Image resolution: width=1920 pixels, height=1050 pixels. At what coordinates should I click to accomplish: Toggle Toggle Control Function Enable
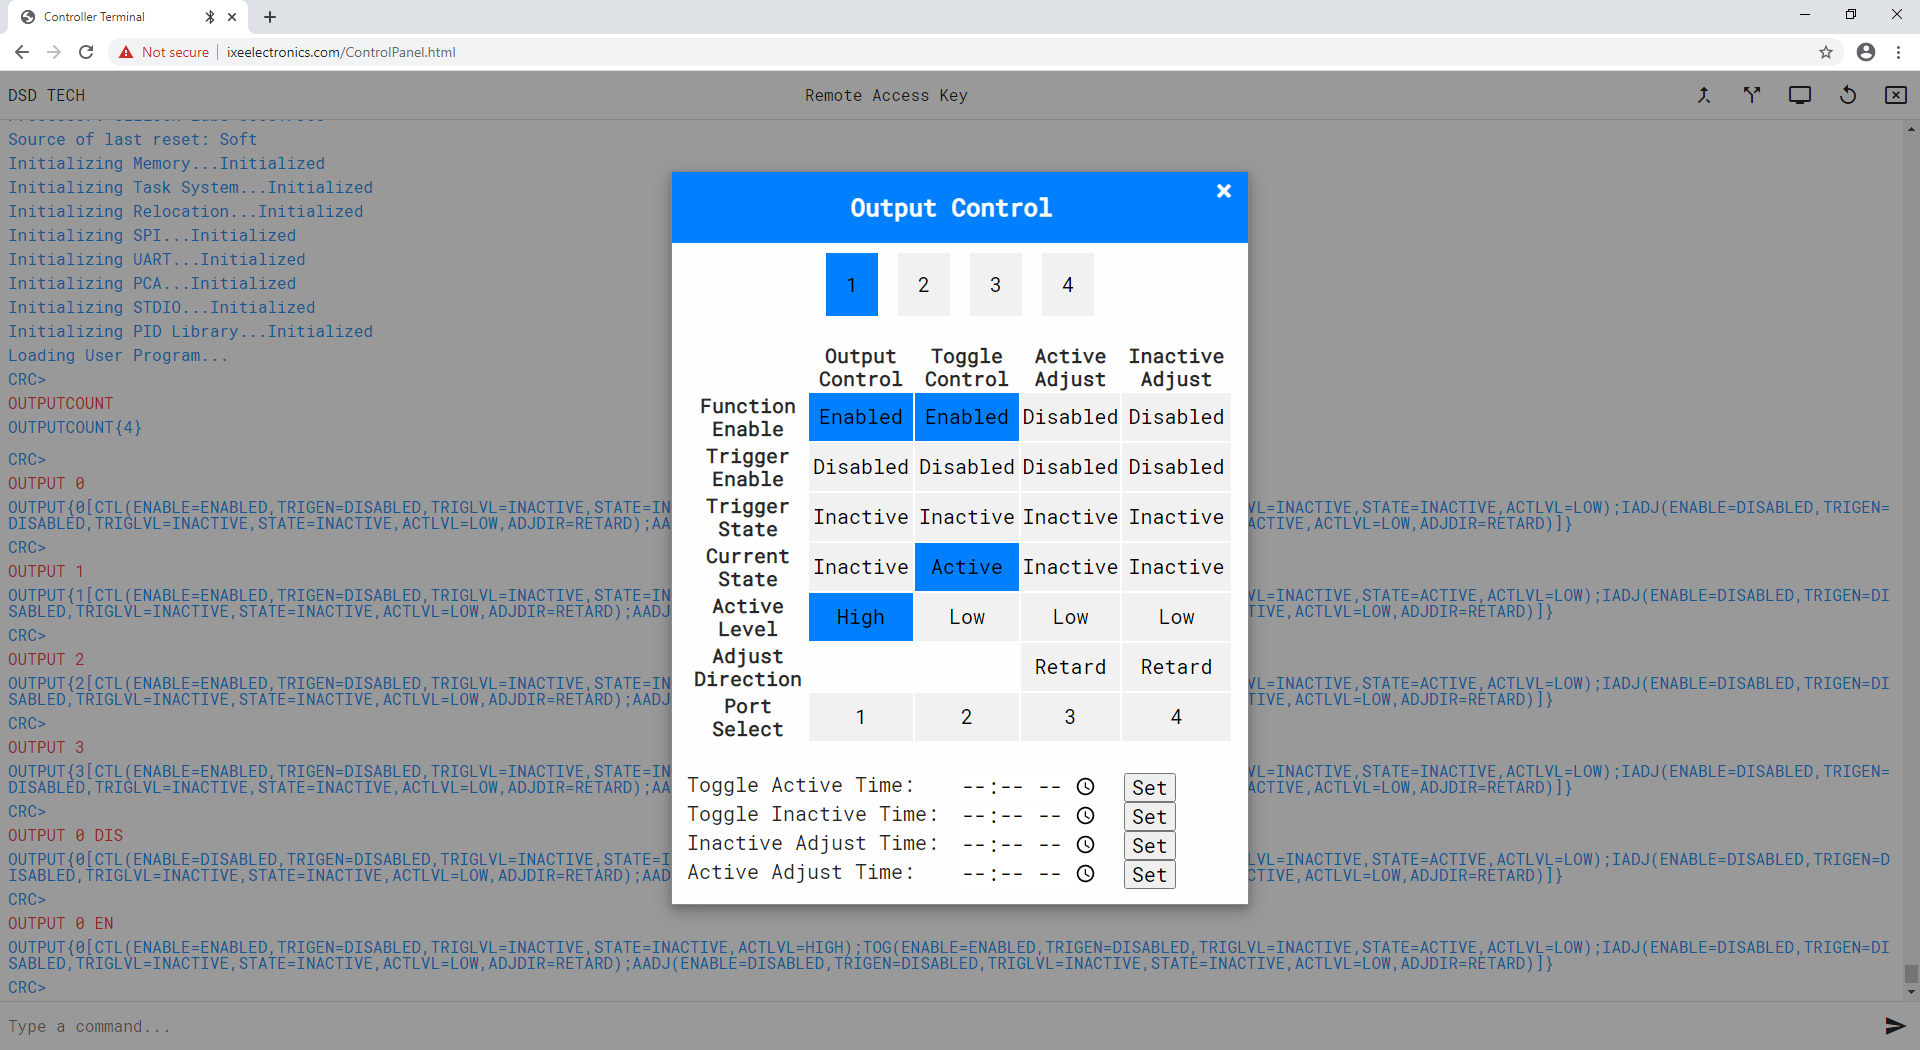tap(967, 417)
